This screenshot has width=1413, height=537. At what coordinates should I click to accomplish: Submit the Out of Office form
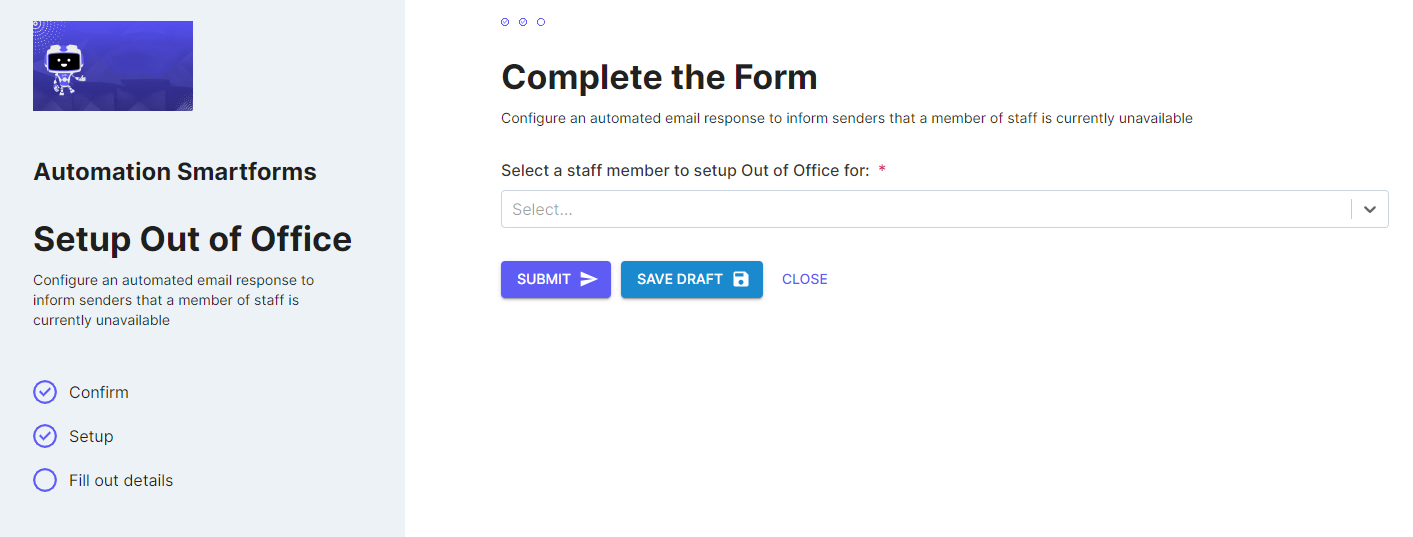tap(556, 279)
